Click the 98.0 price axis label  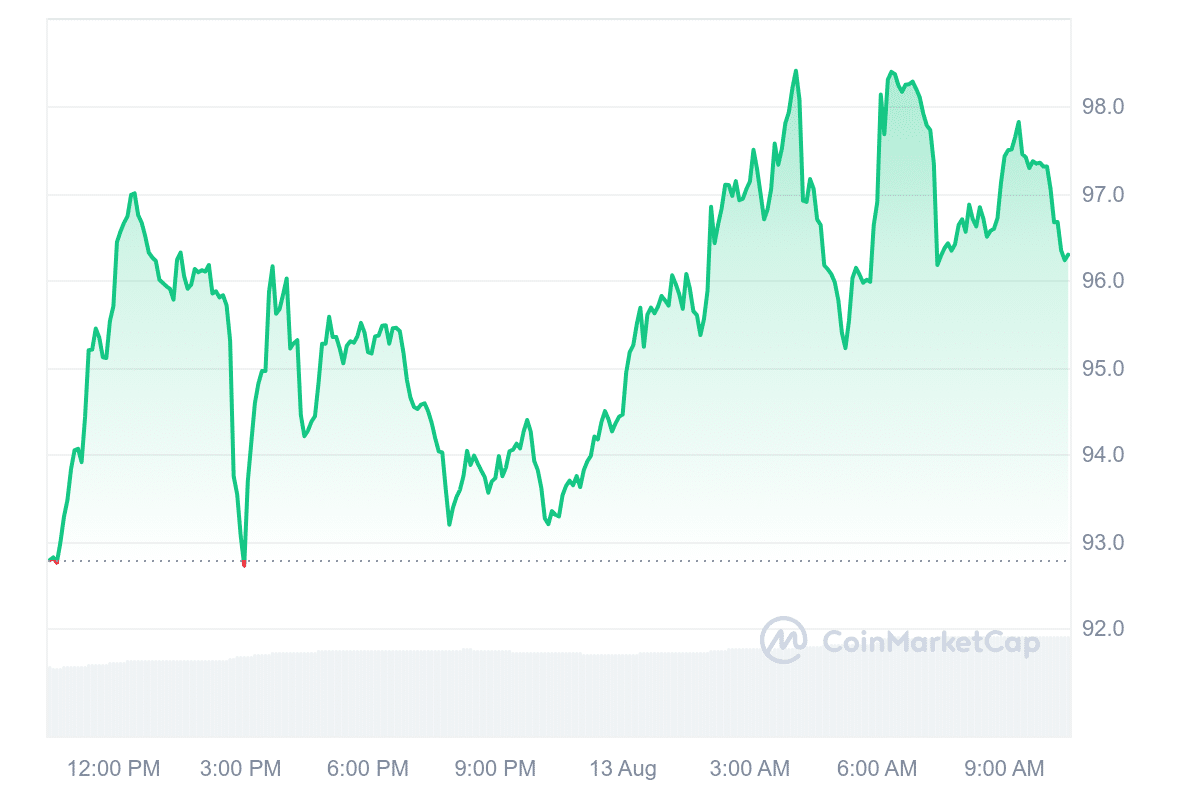(x=1103, y=107)
